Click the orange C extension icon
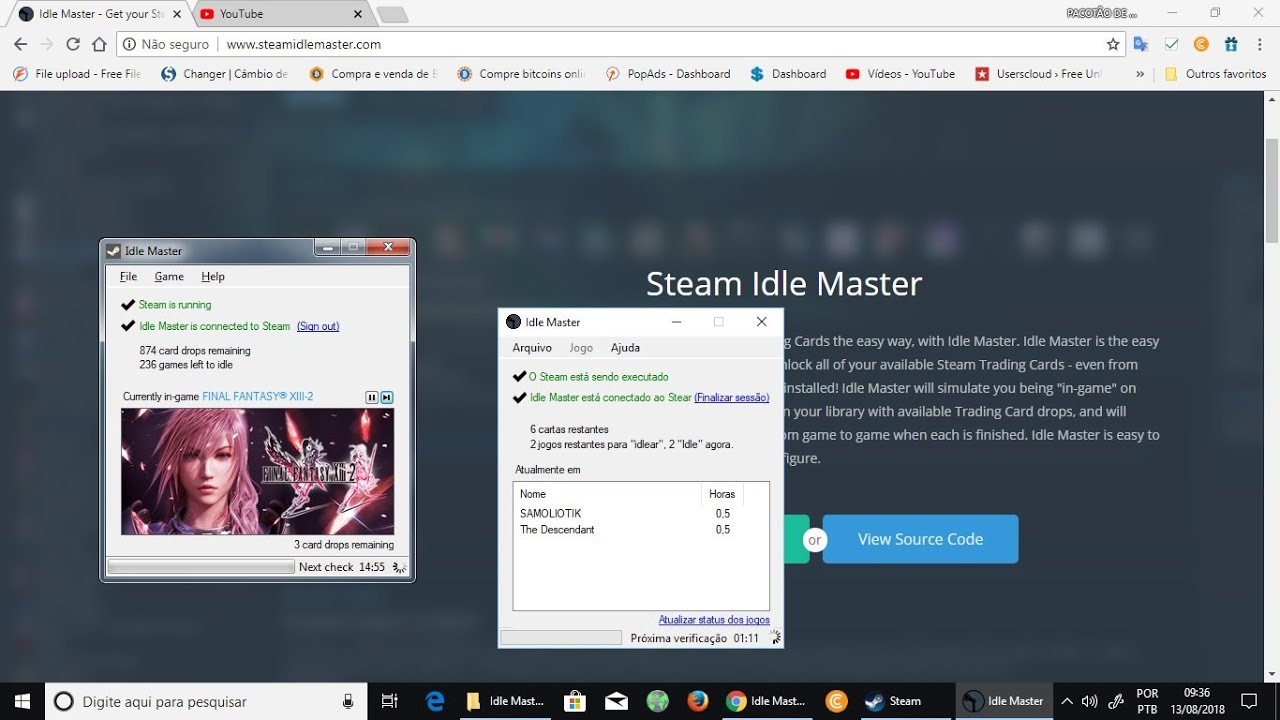Screen dimensions: 1280x720 click(x=1201, y=44)
